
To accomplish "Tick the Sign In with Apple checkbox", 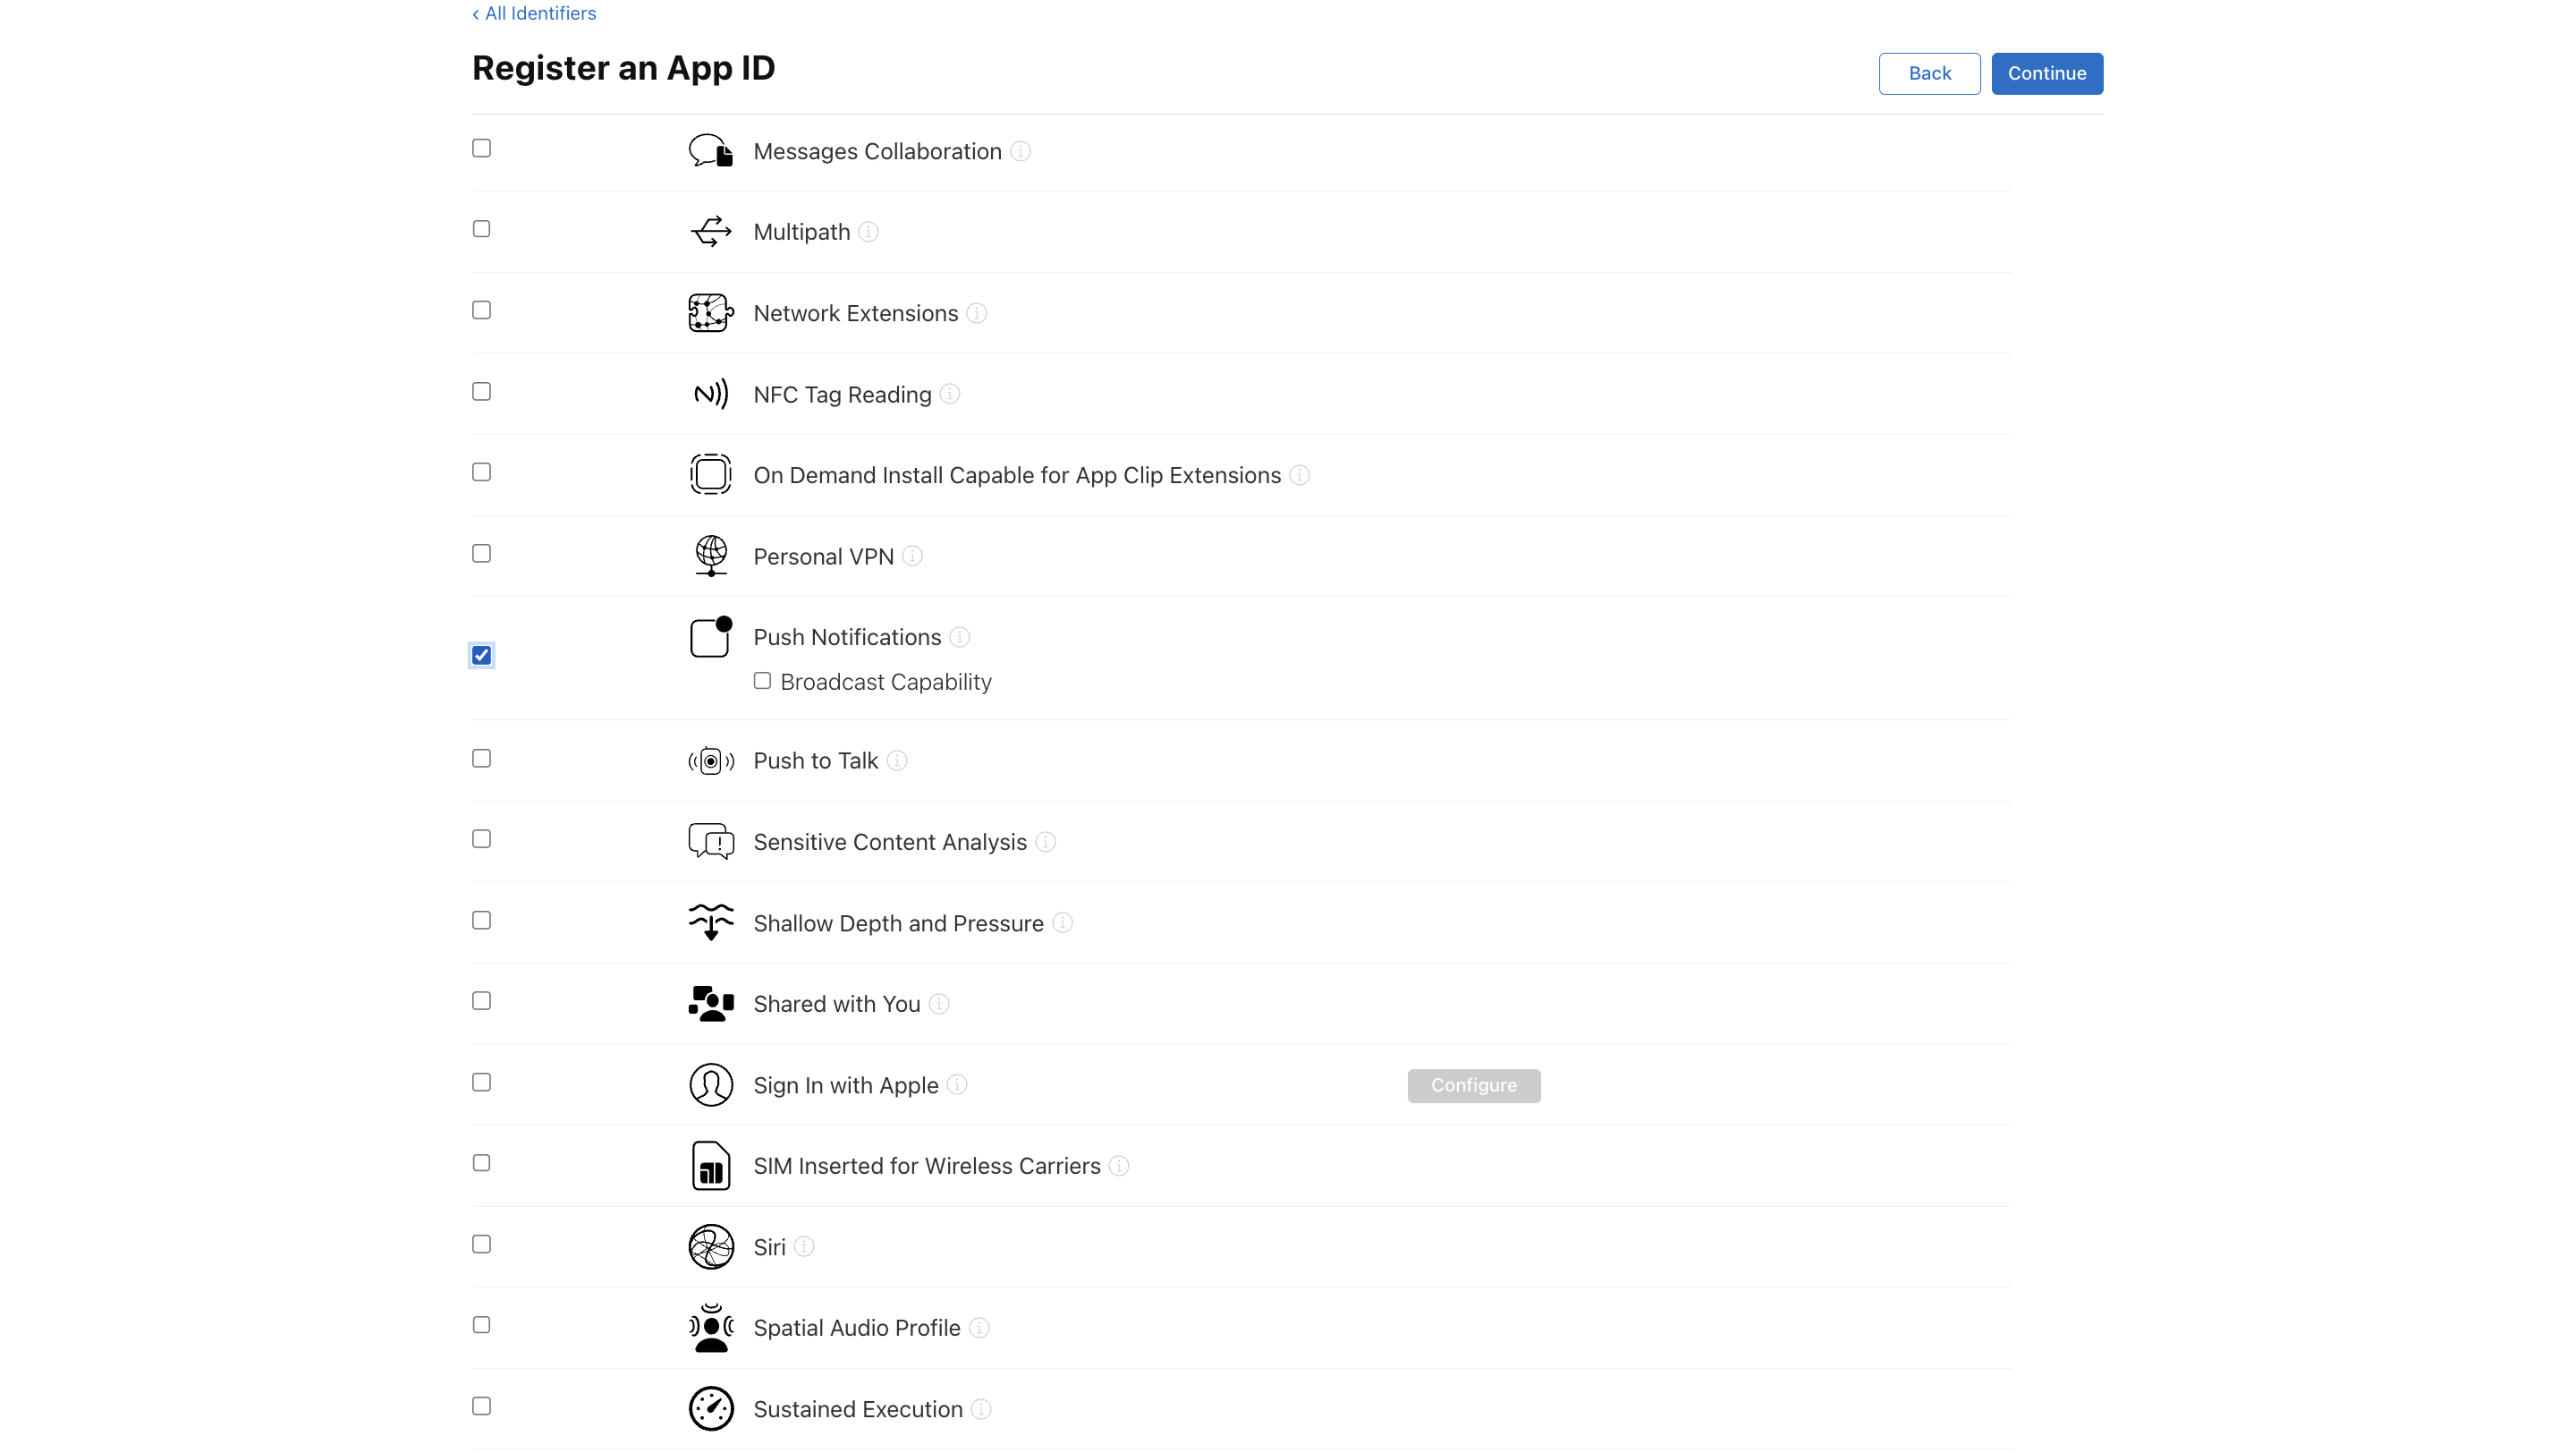I will click(481, 1082).
